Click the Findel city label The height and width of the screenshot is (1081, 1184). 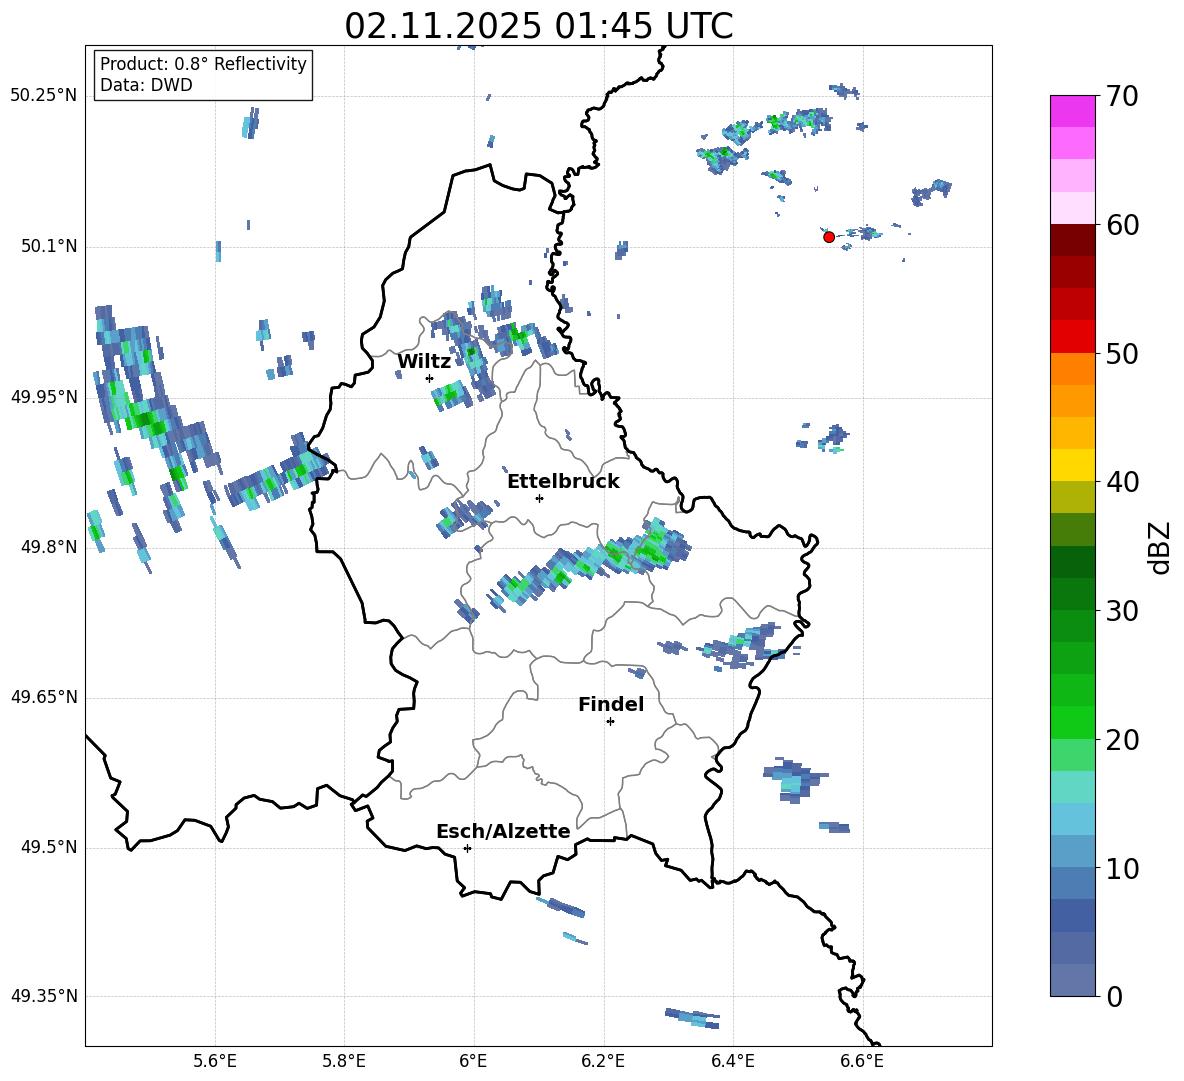click(x=611, y=705)
